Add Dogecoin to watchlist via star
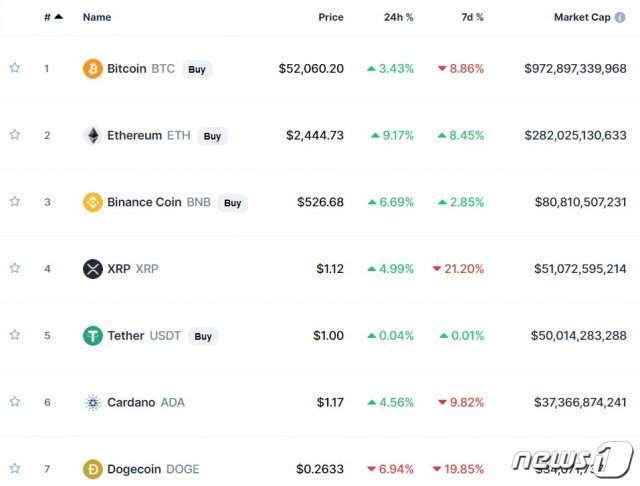 [15, 468]
